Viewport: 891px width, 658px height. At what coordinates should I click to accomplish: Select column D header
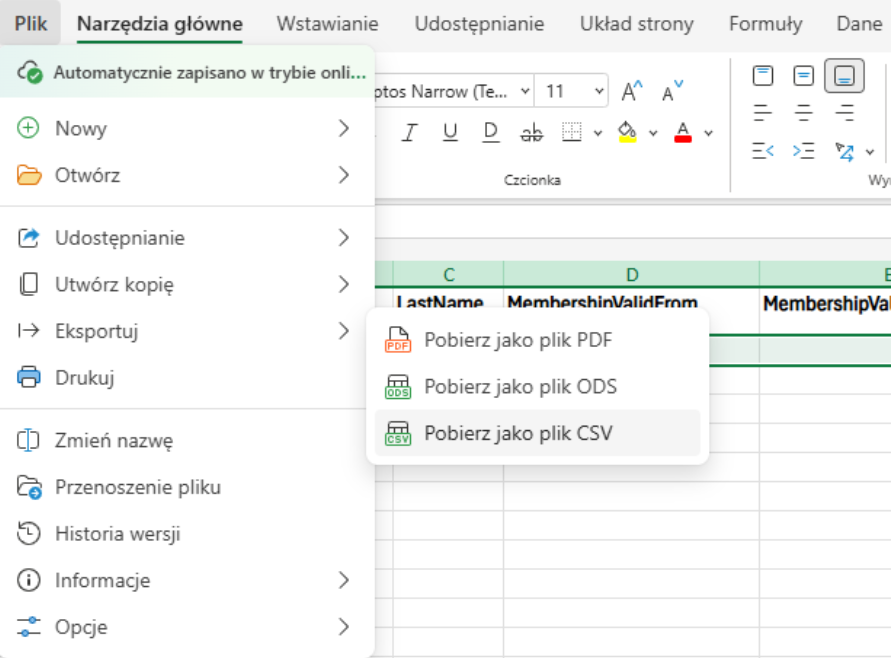pos(631,274)
